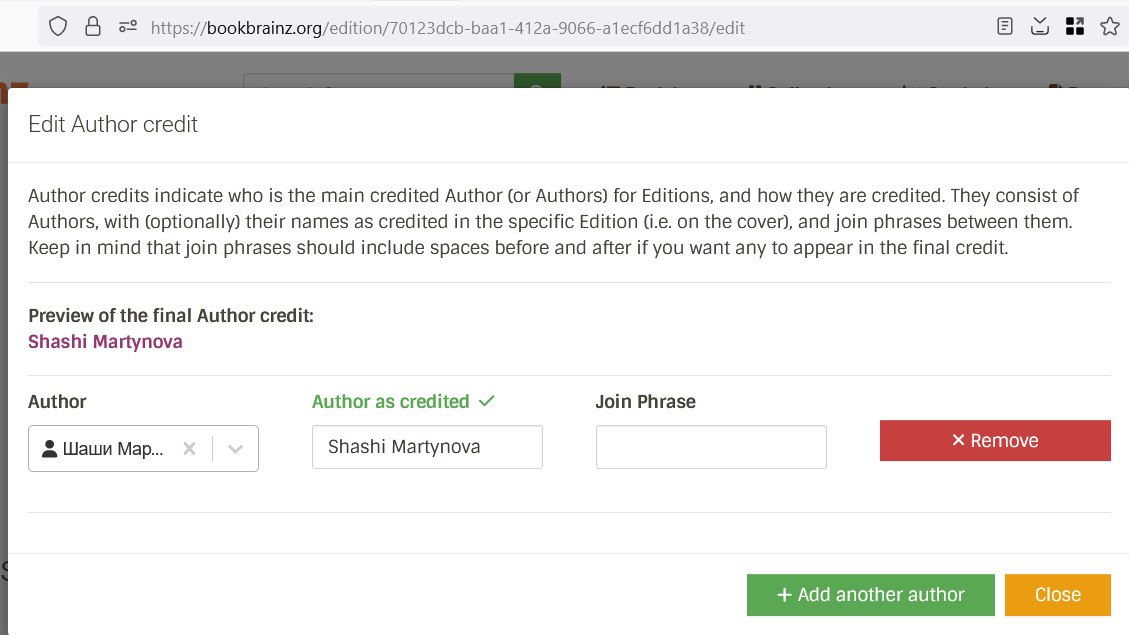Focus the Join Phrase input field
Viewport: 1129px width, 635px height.
(711, 447)
